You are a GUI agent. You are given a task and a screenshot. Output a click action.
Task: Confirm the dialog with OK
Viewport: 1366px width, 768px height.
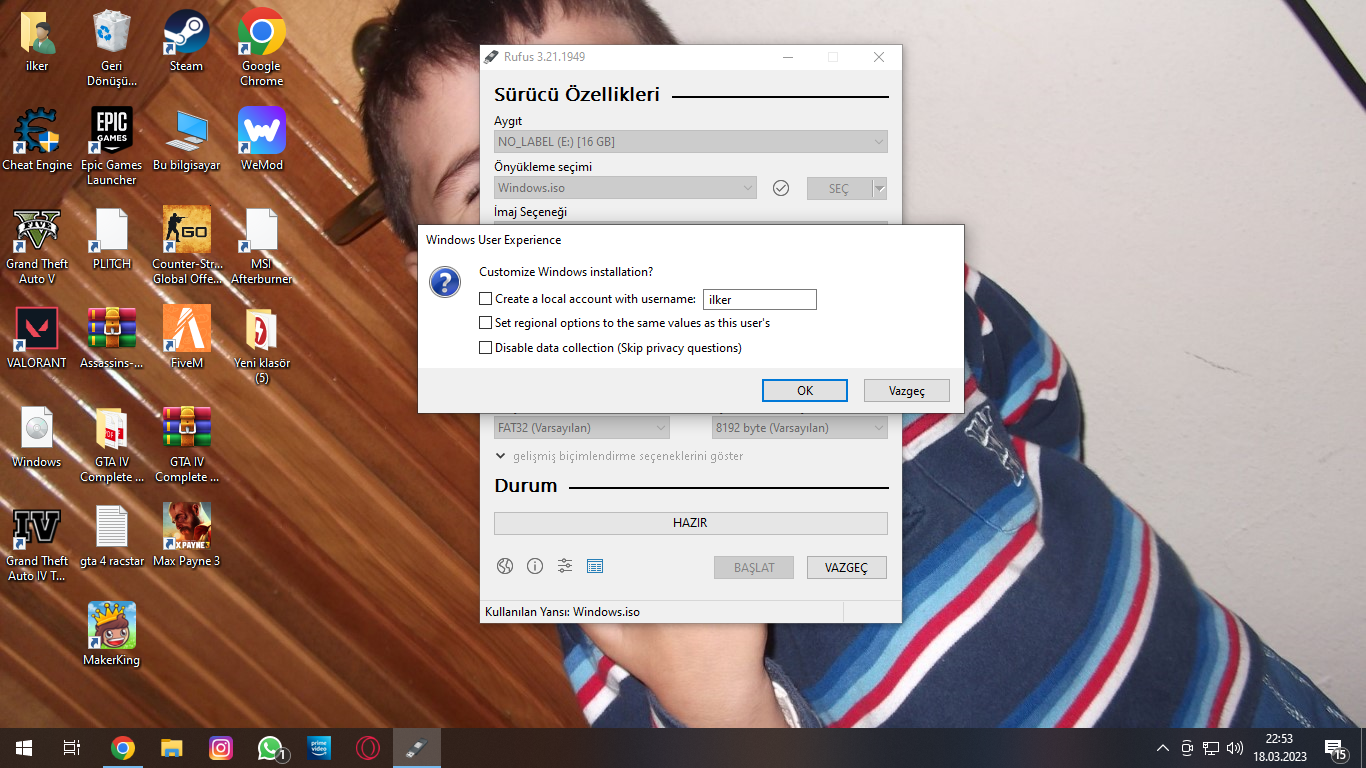(805, 390)
